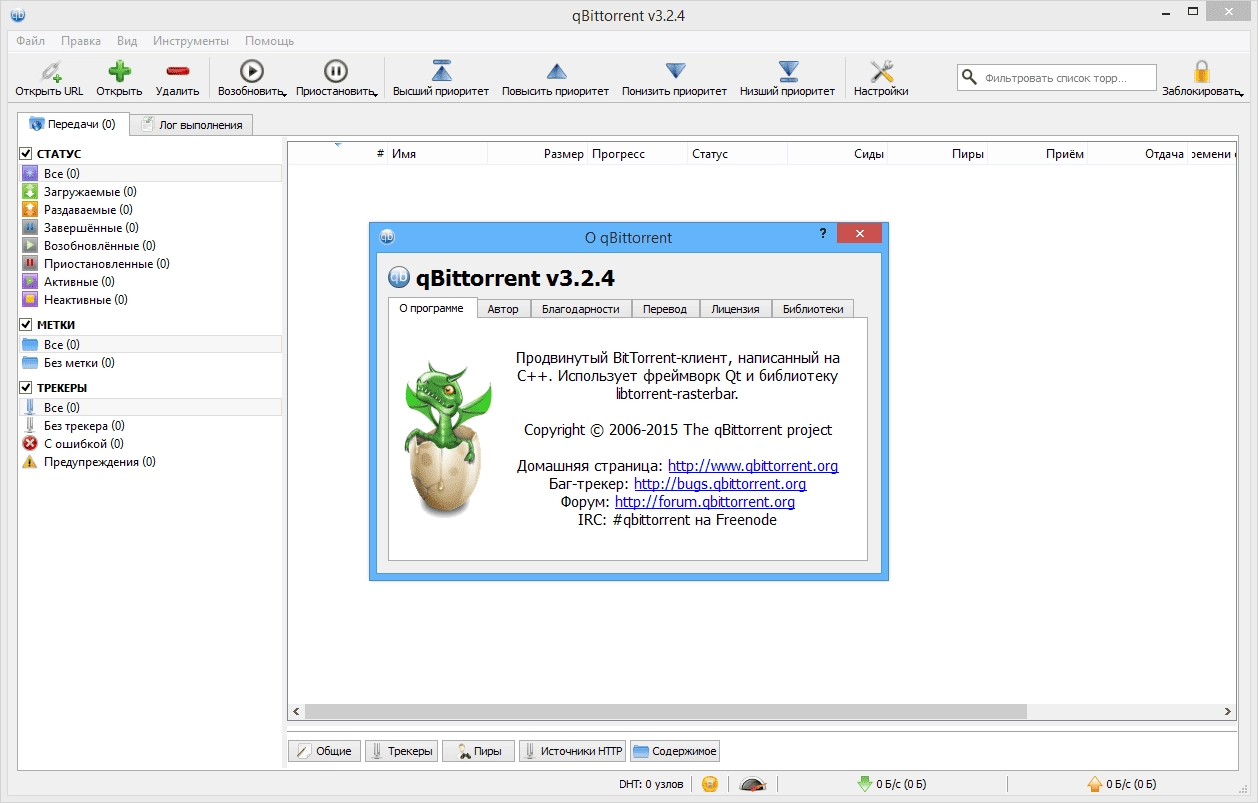Switch to the Передачи (0) tab
This screenshot has width=1258, height=803.
(x=73, y=124)
